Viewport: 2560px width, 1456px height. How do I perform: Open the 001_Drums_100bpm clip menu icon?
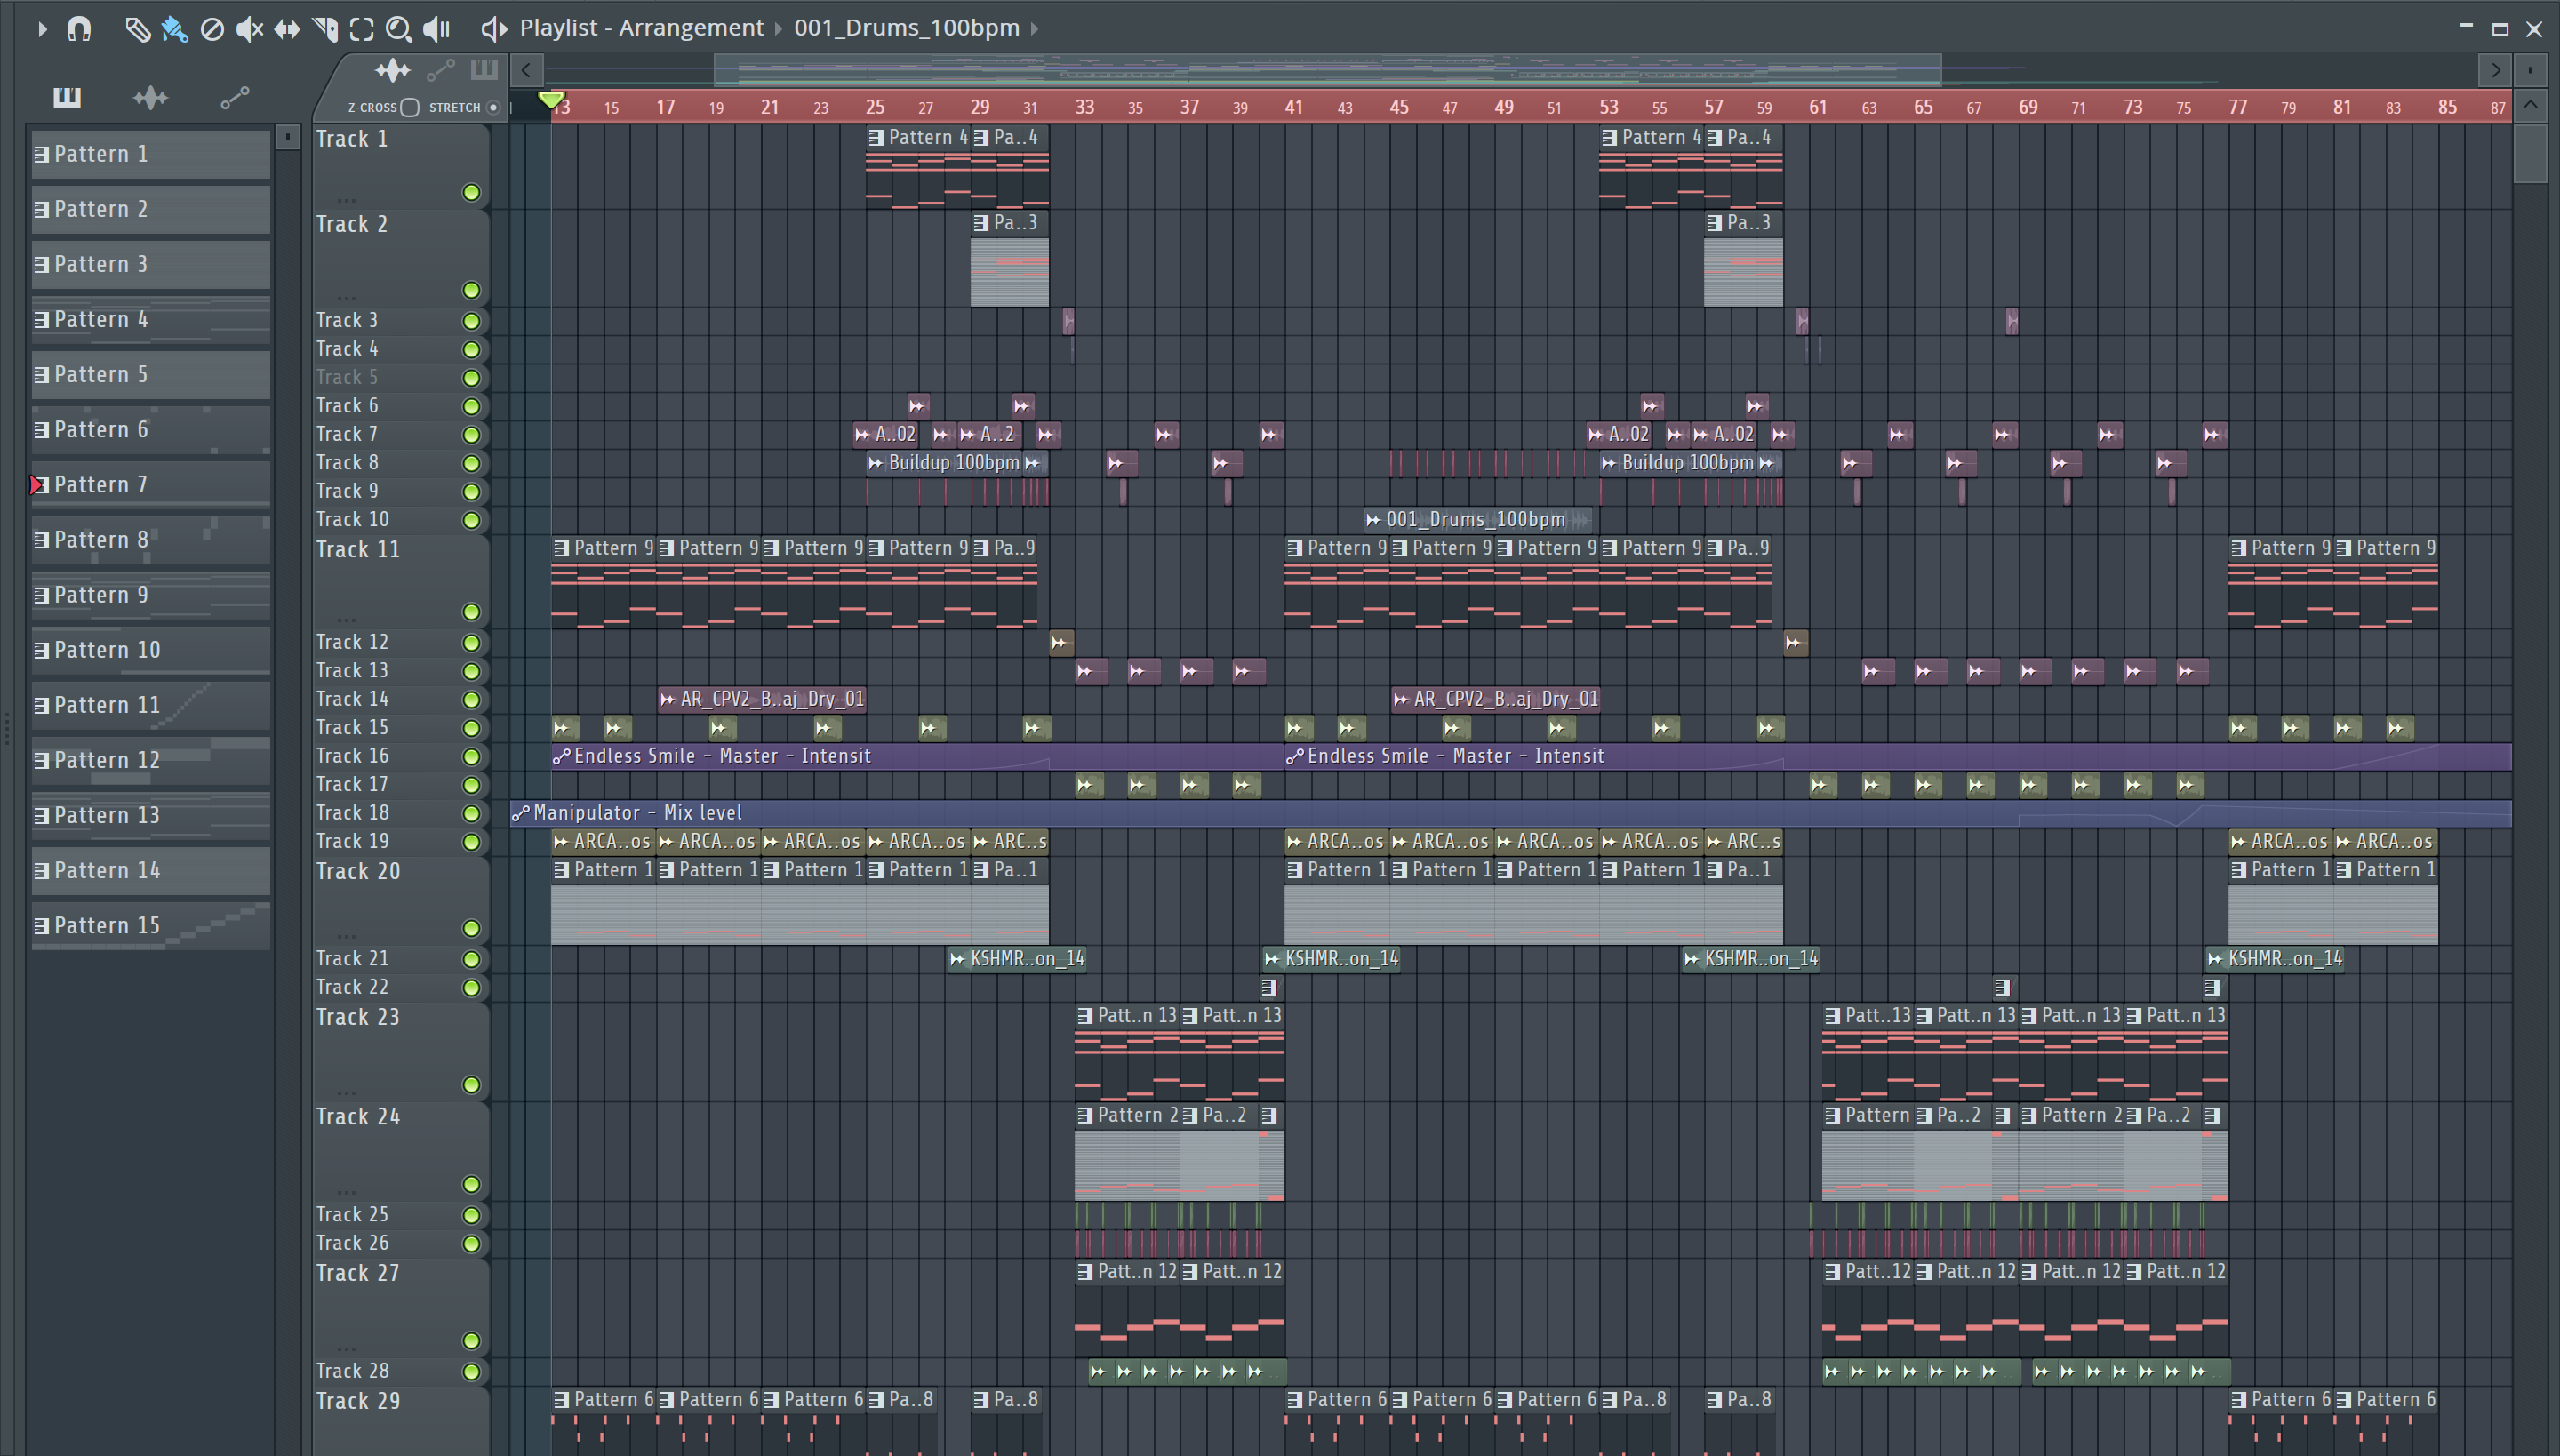click(x=1373, y=520)
